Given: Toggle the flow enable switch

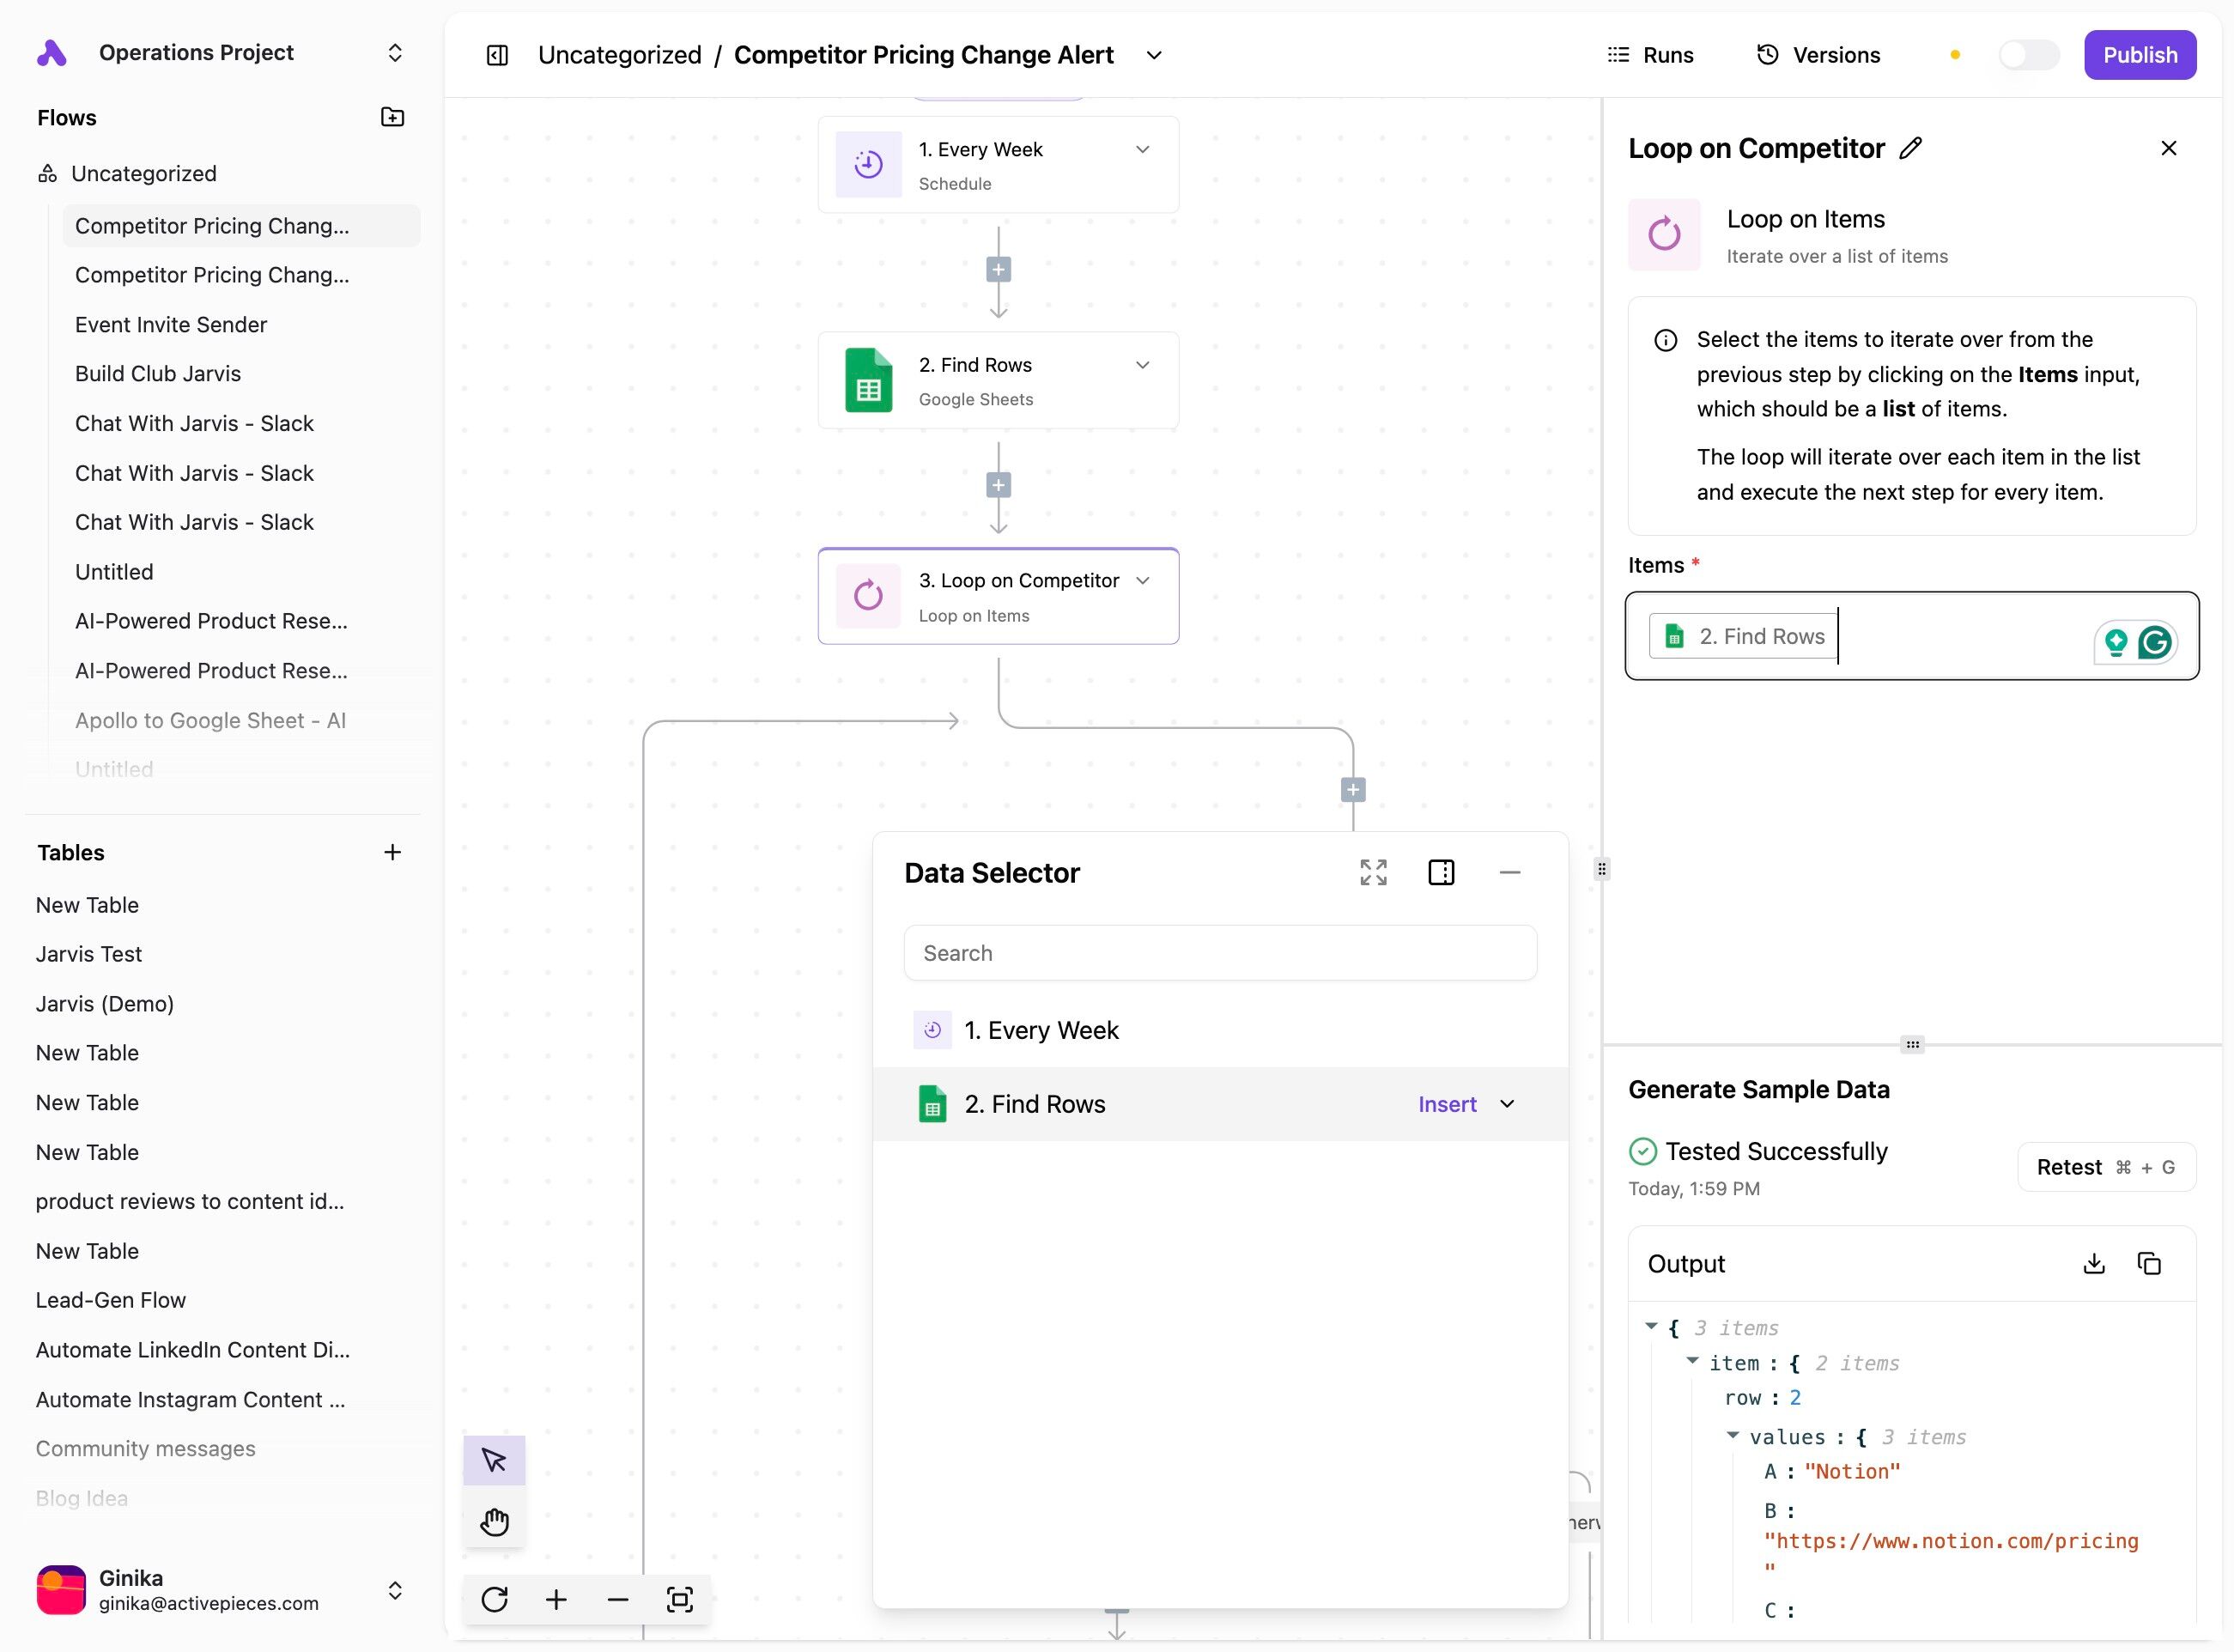Looking at the screenshot, I should coord(2028,55).
